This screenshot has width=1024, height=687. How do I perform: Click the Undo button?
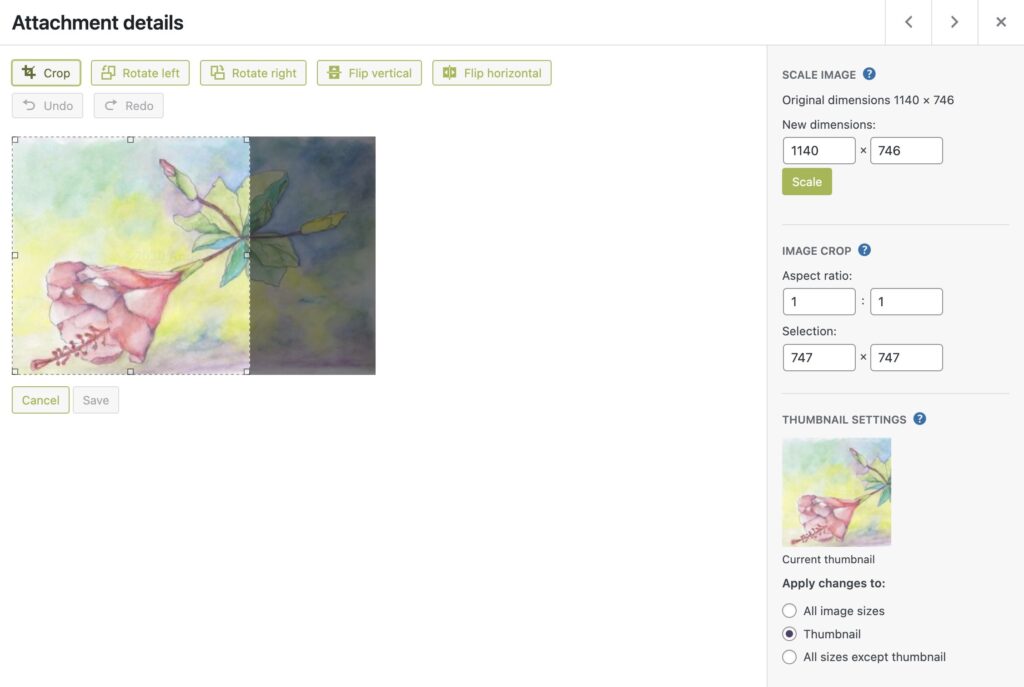tap(48, 106)
